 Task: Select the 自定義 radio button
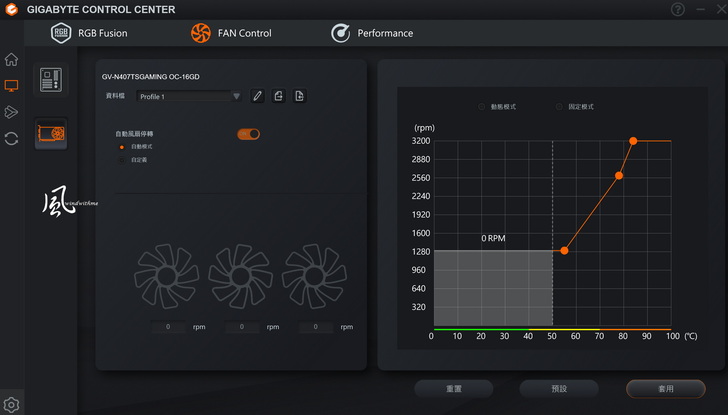pyautogui.click(x=123, y=159)
